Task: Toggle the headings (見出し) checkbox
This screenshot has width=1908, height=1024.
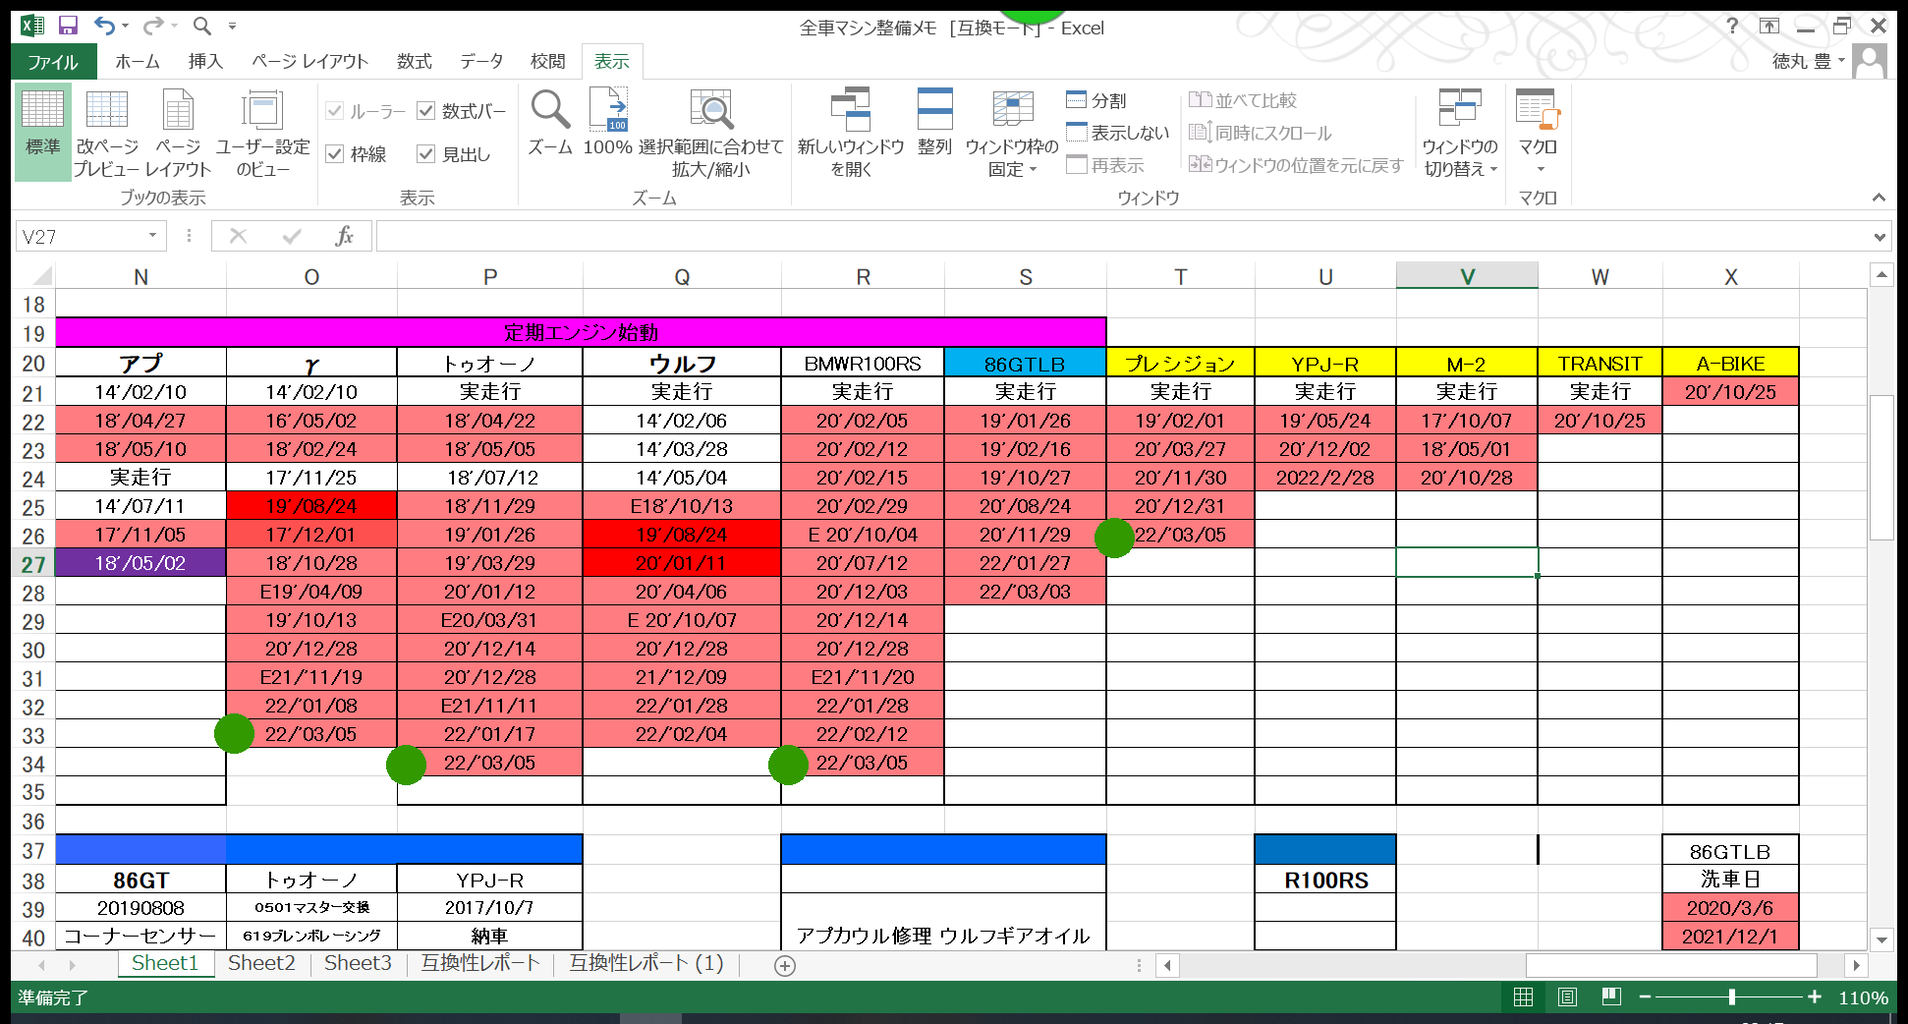Action: [426, 154]
